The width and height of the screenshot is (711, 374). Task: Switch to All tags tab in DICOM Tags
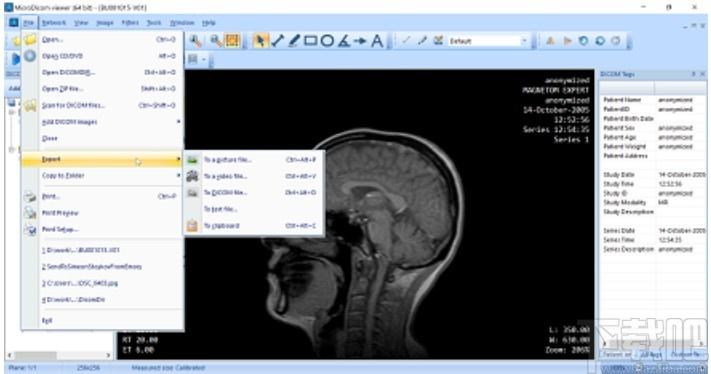(651, 354)
